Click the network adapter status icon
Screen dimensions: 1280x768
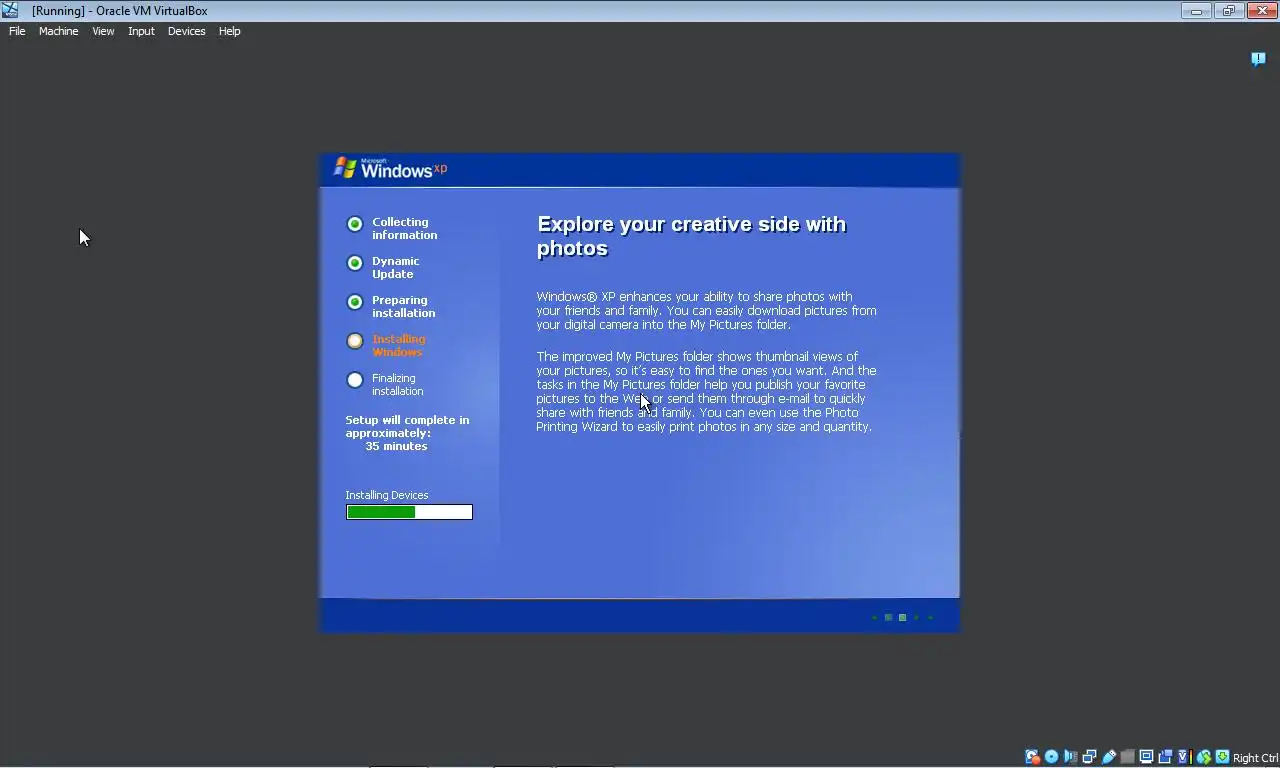[1089, 757]
